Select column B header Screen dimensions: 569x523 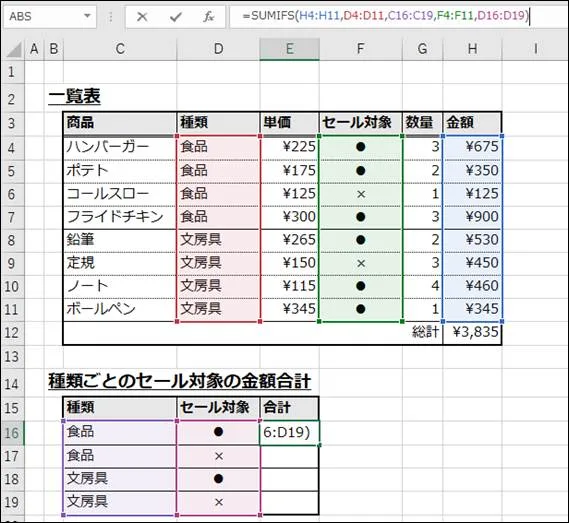tap(54, 49)
